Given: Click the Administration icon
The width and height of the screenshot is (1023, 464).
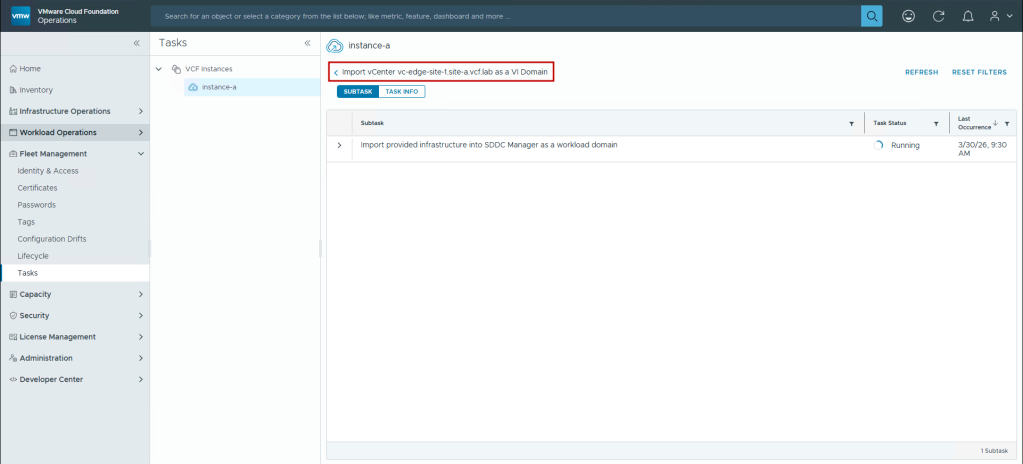Looking at the screenshot, I should (13, 358).
